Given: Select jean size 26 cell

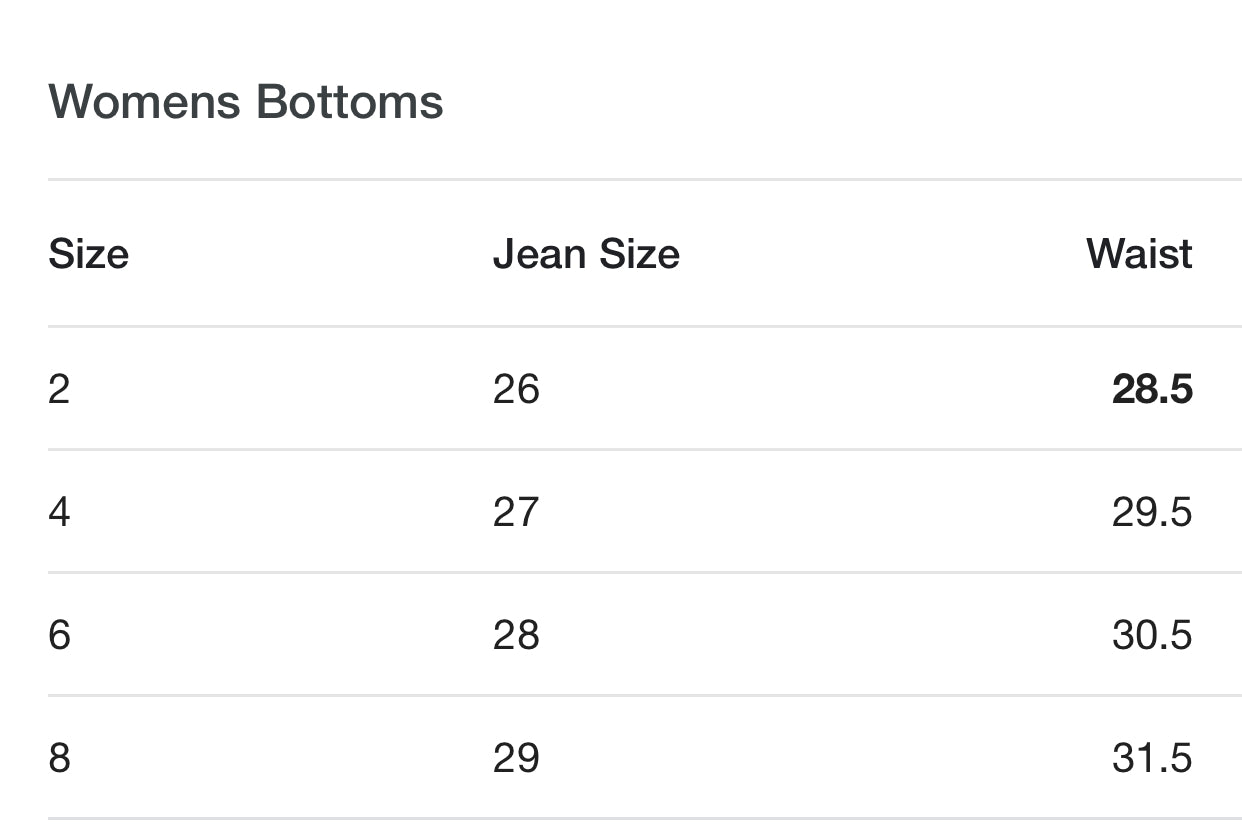Looking at the screenshot, I should (516, 388).
